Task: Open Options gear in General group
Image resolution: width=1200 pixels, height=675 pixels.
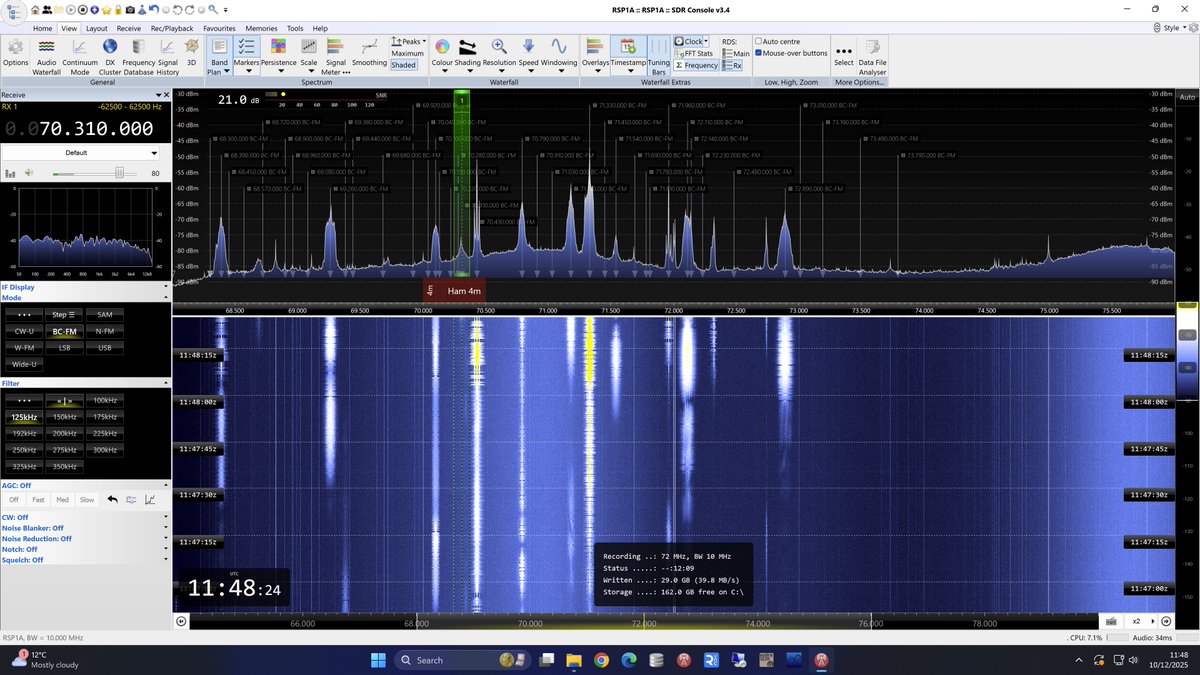Action: coord(16,53)
